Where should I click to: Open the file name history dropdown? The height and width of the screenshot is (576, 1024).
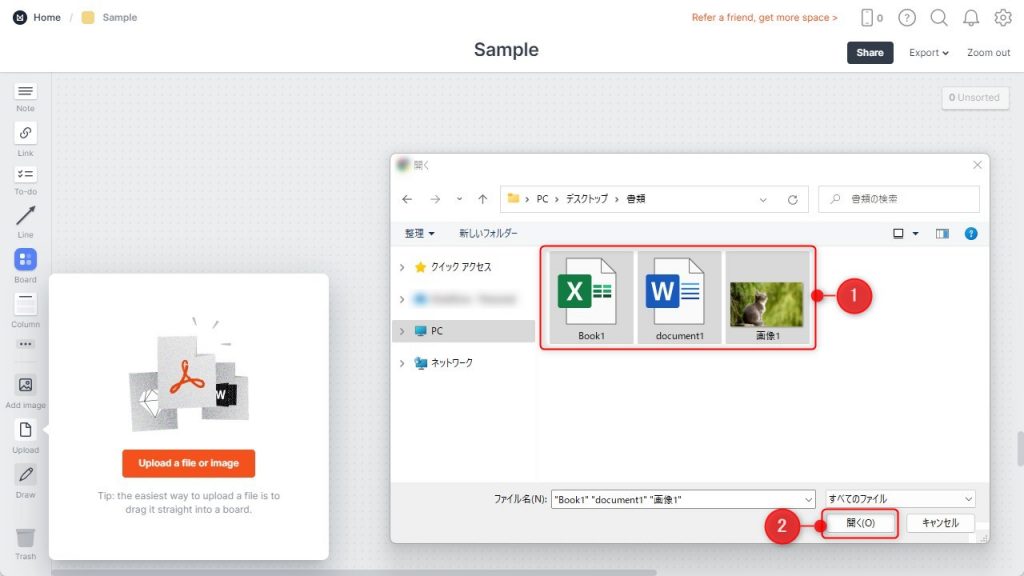808,500
